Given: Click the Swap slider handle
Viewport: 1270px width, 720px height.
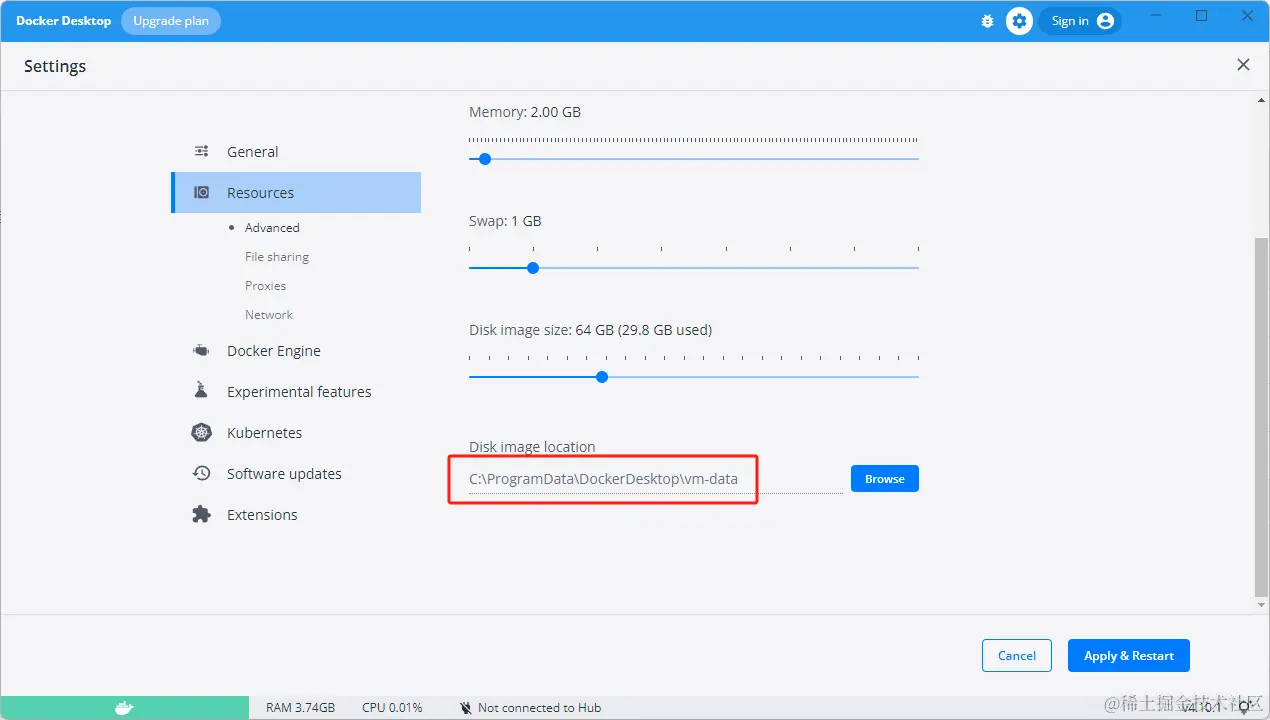Looking at the screenshot, I should (533, 268).
